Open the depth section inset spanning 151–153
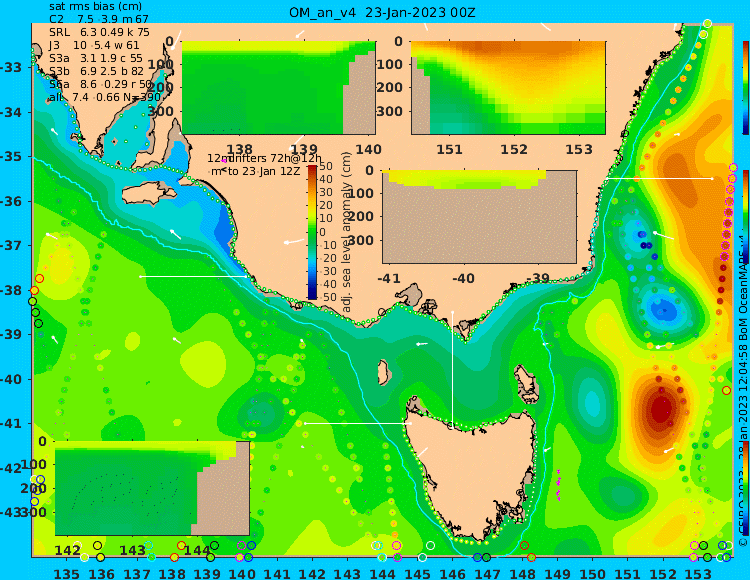Image resolution: width=750 pixels, height=580 pixels. point(508,88)
